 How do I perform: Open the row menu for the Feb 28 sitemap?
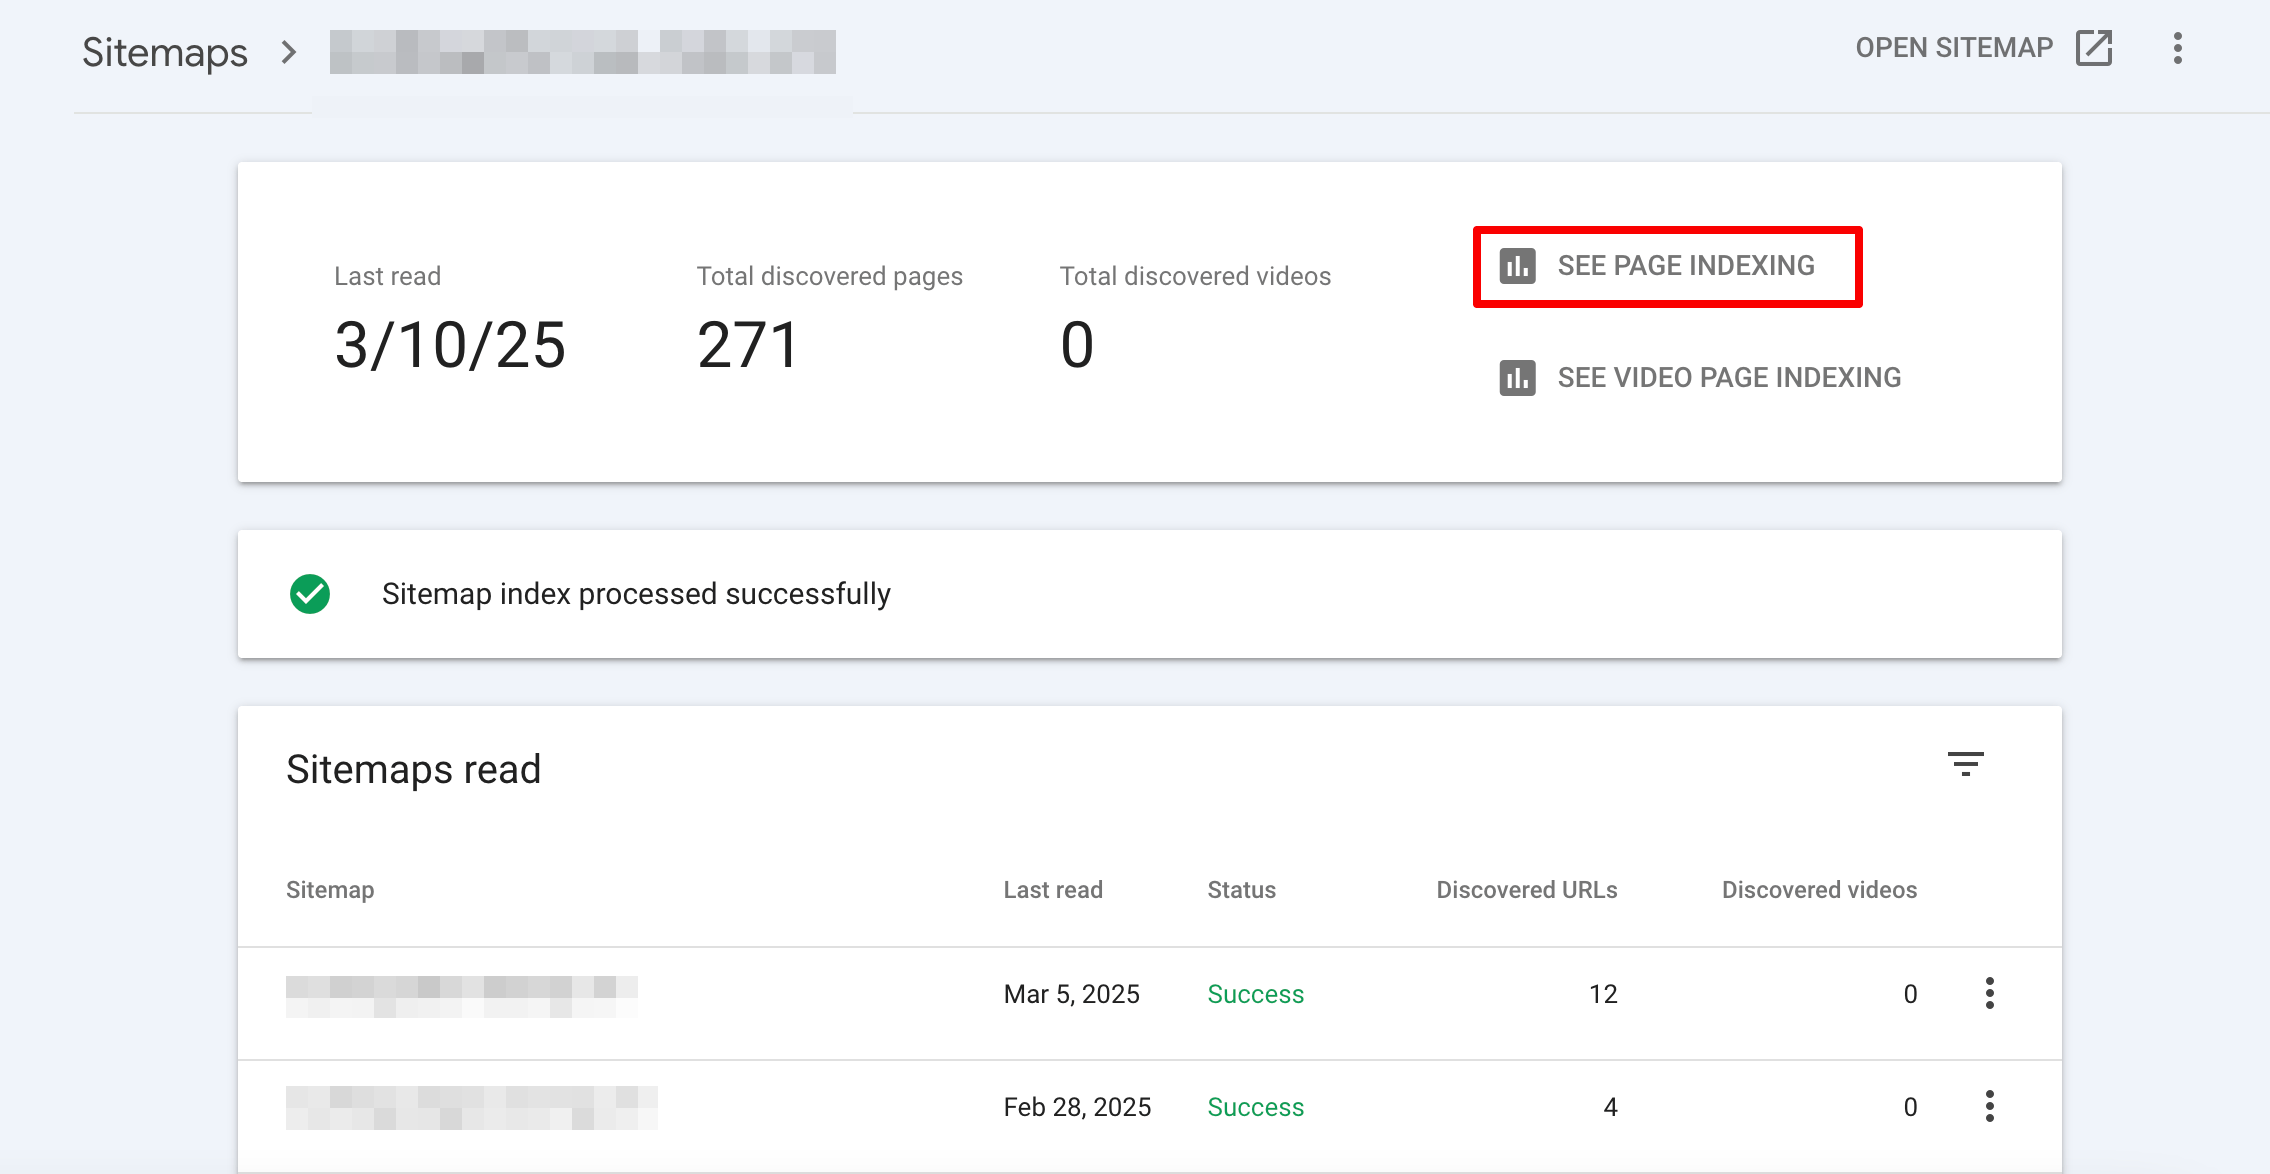[x=1990, y=1106]
